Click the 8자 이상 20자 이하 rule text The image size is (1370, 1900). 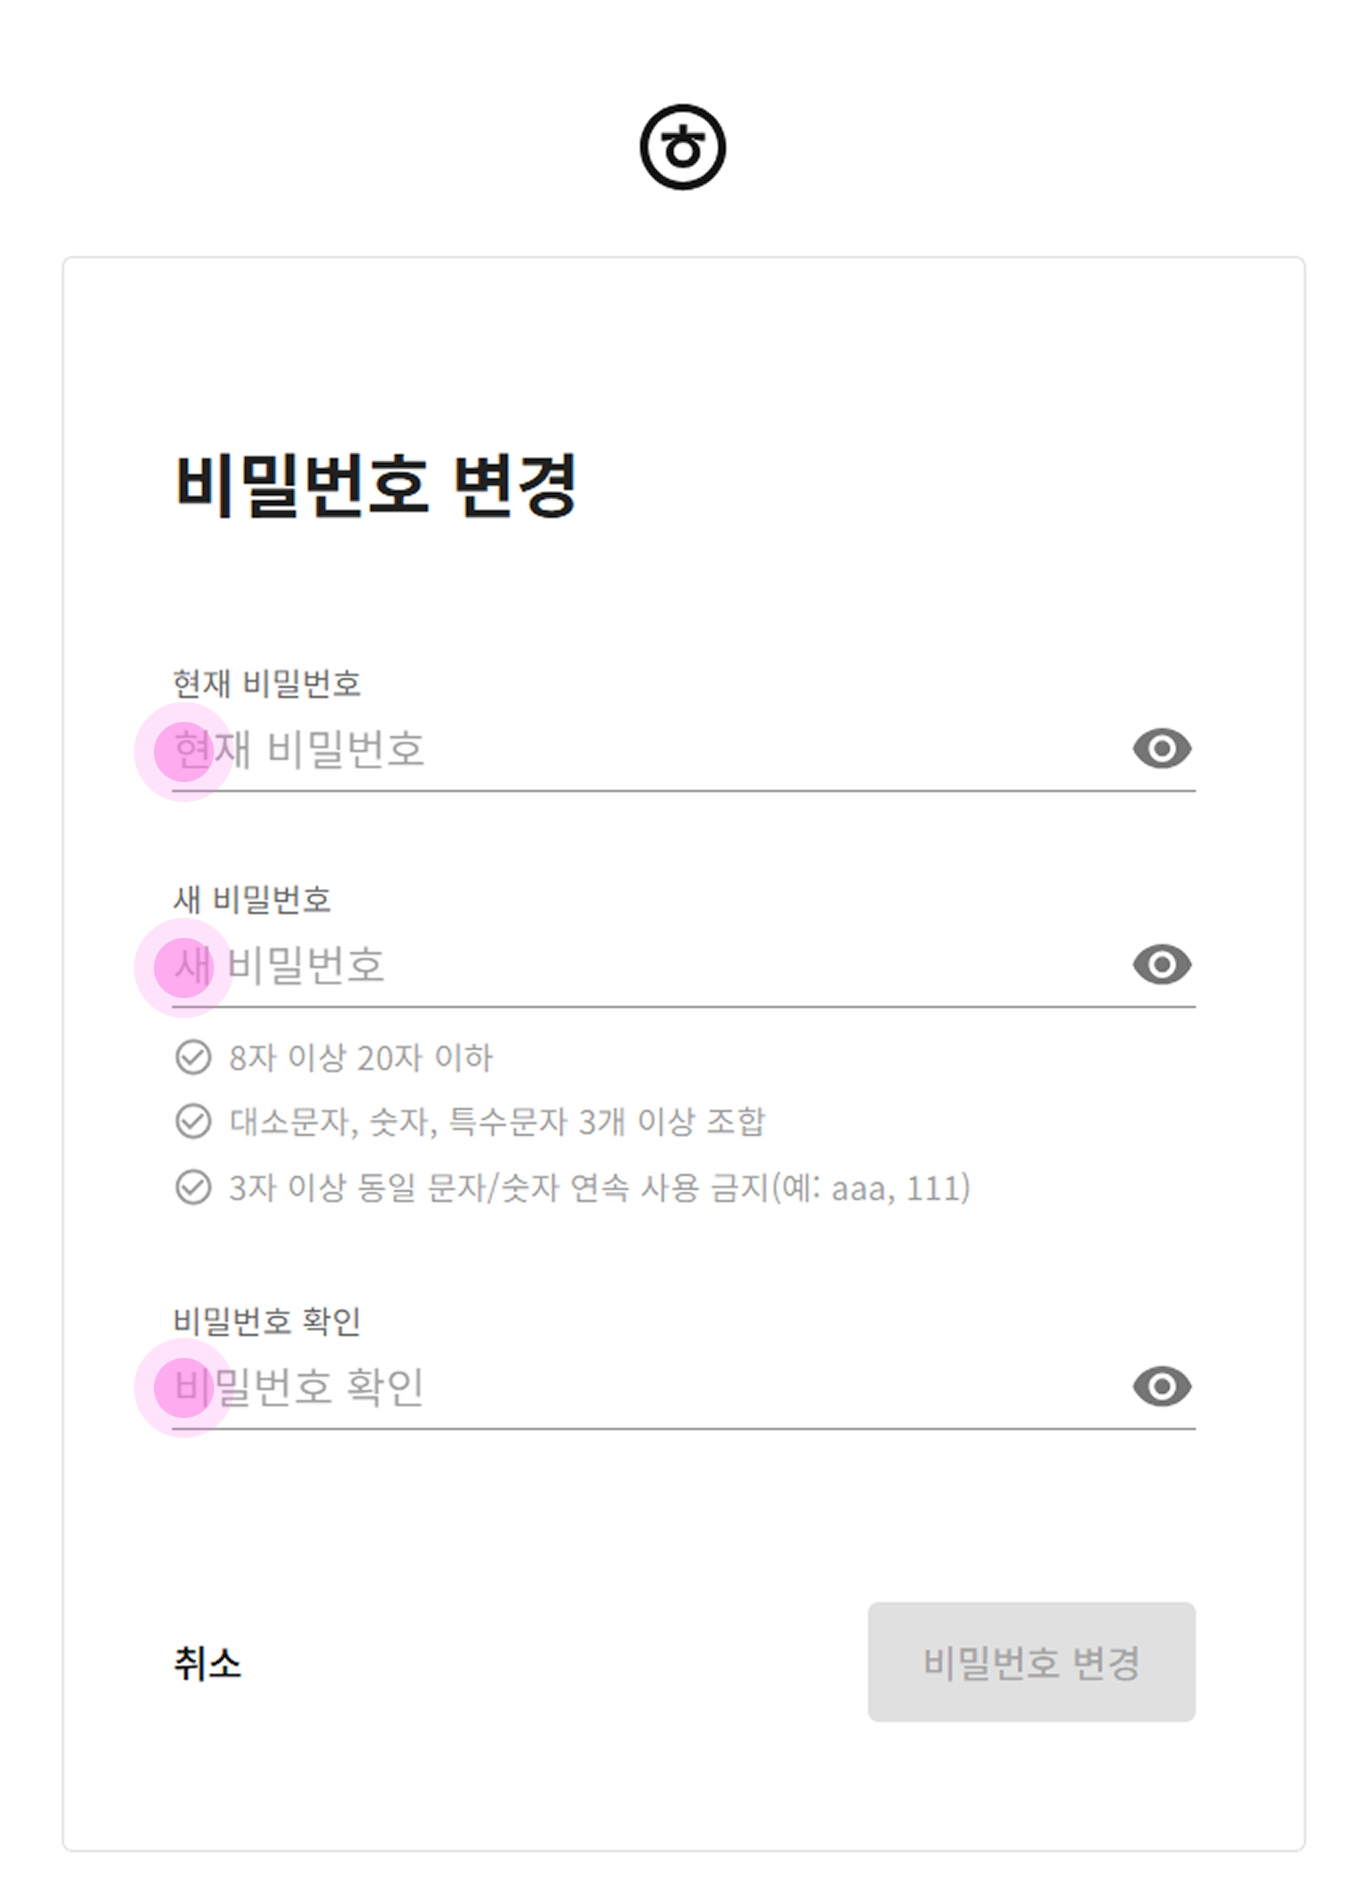tap(360, 1058)
